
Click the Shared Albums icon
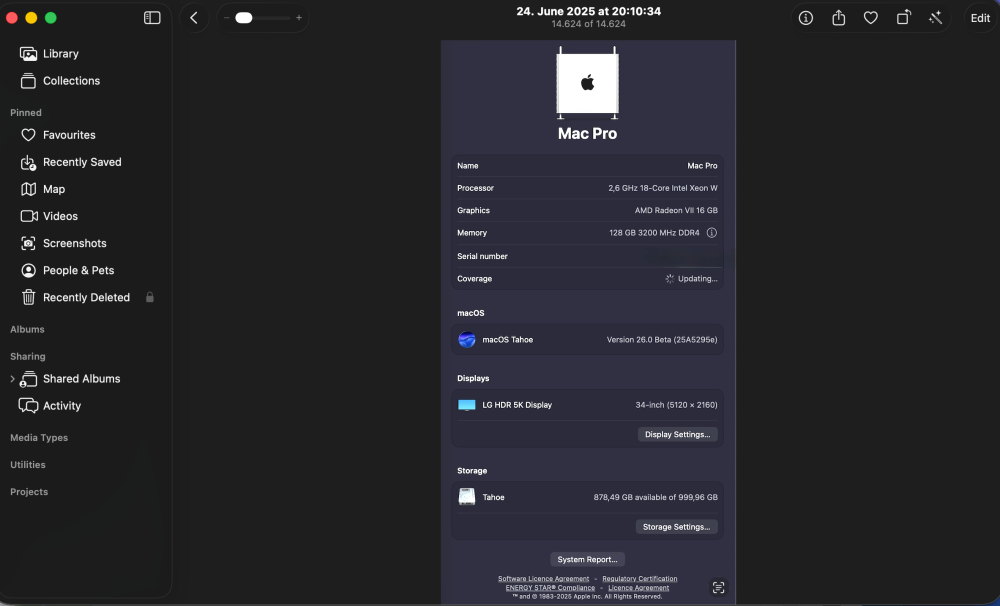coord(28,379)
